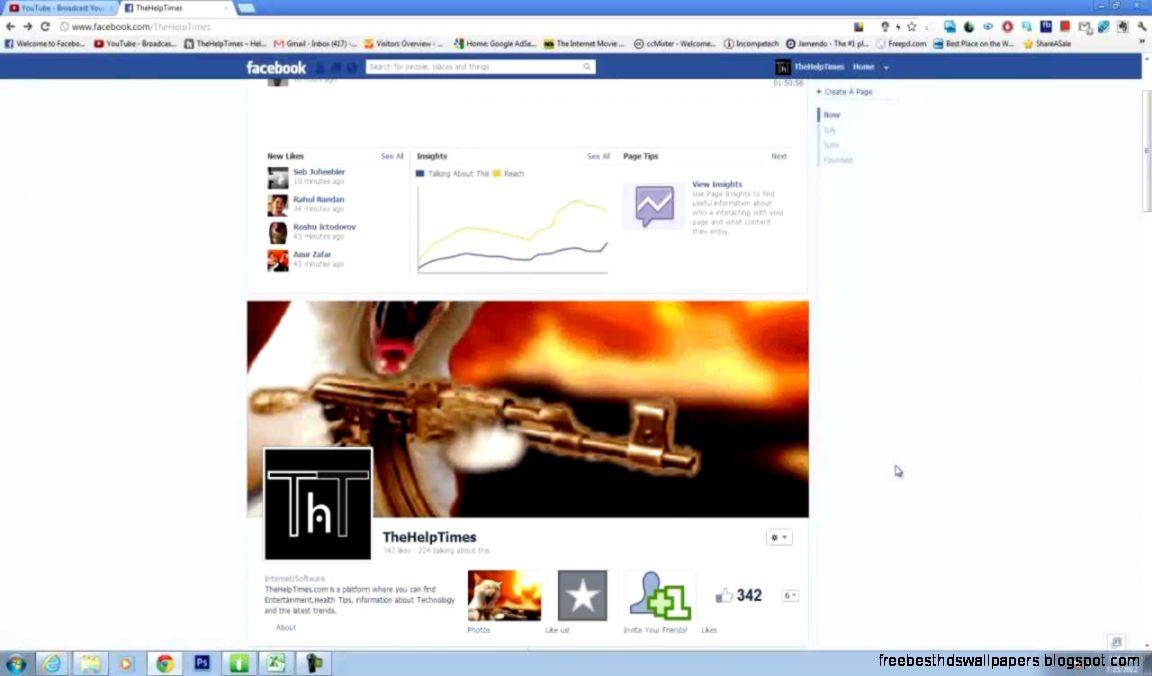
Task: Open Facebook account dropdown arrow next to Home
Action: 886,68
